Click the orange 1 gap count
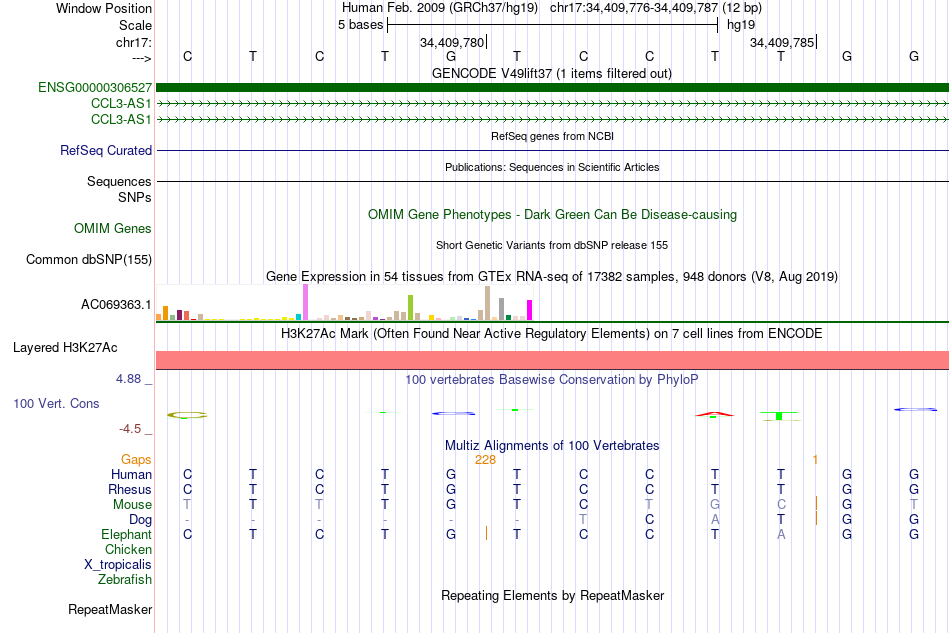This screenshot has height=633, width=950. click(x=815, y=460)
